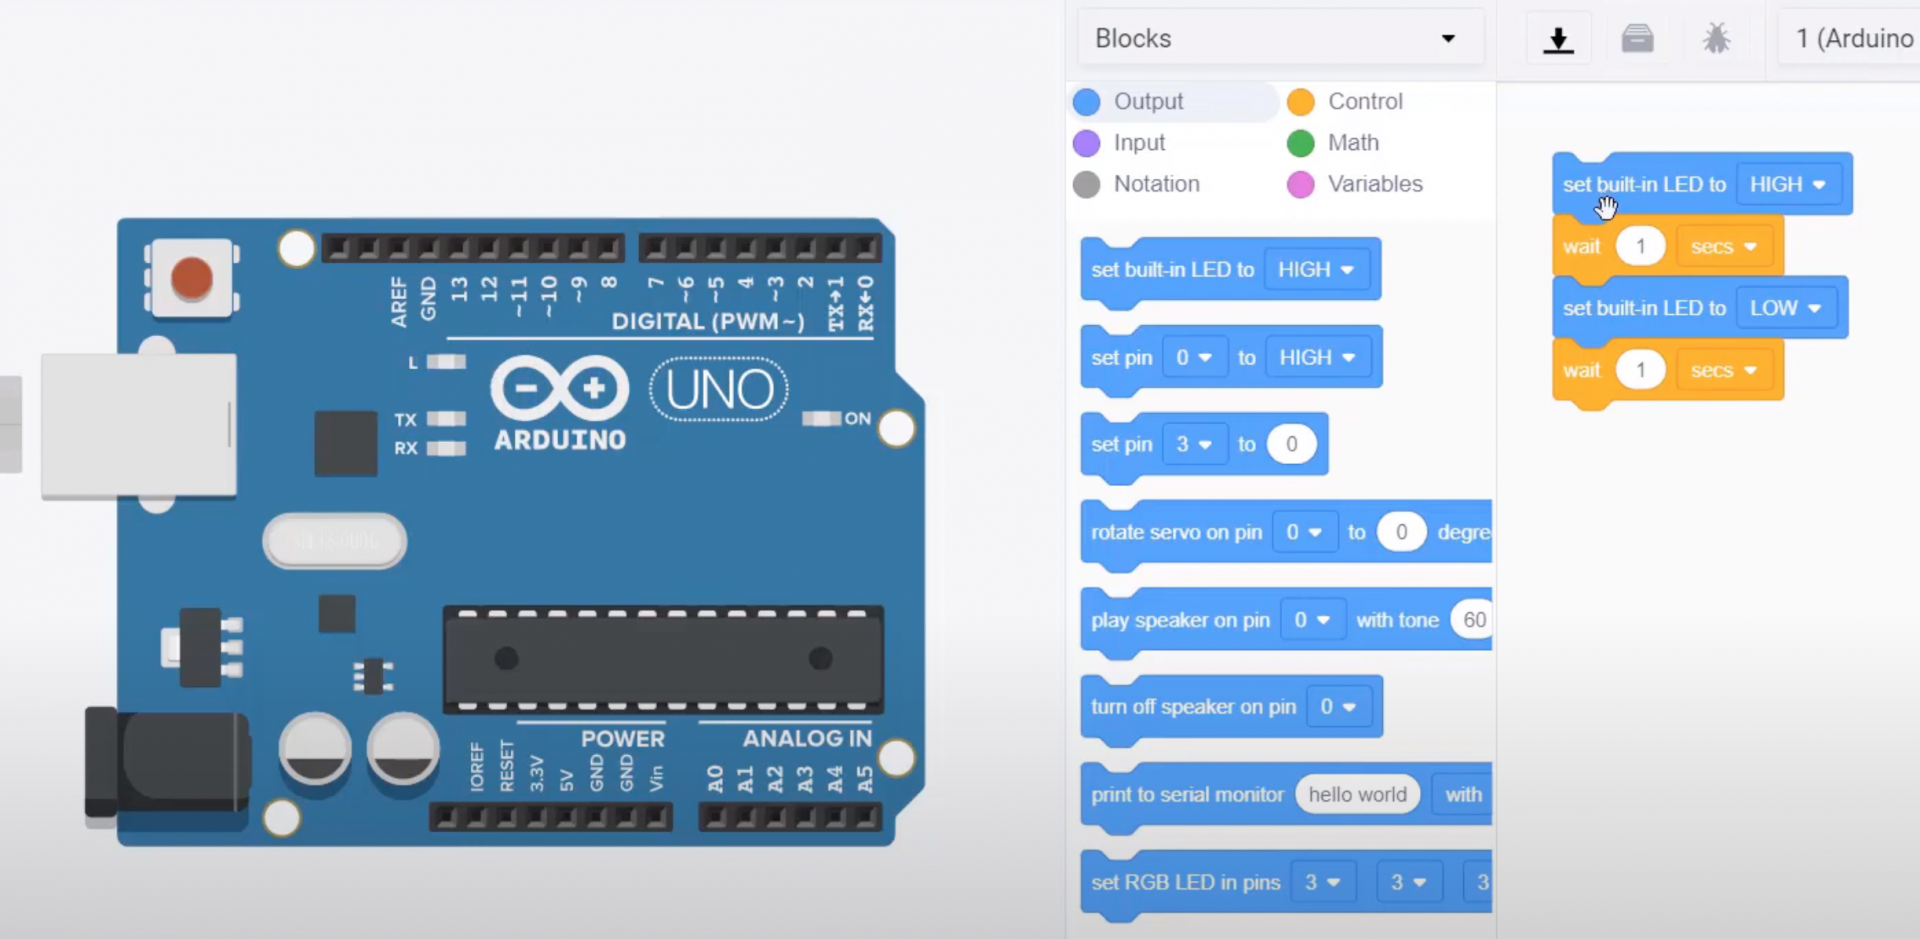Open the debugger bug icon
The image size is (1920, 939).
pyautogui.click(x=1716, y=38)
